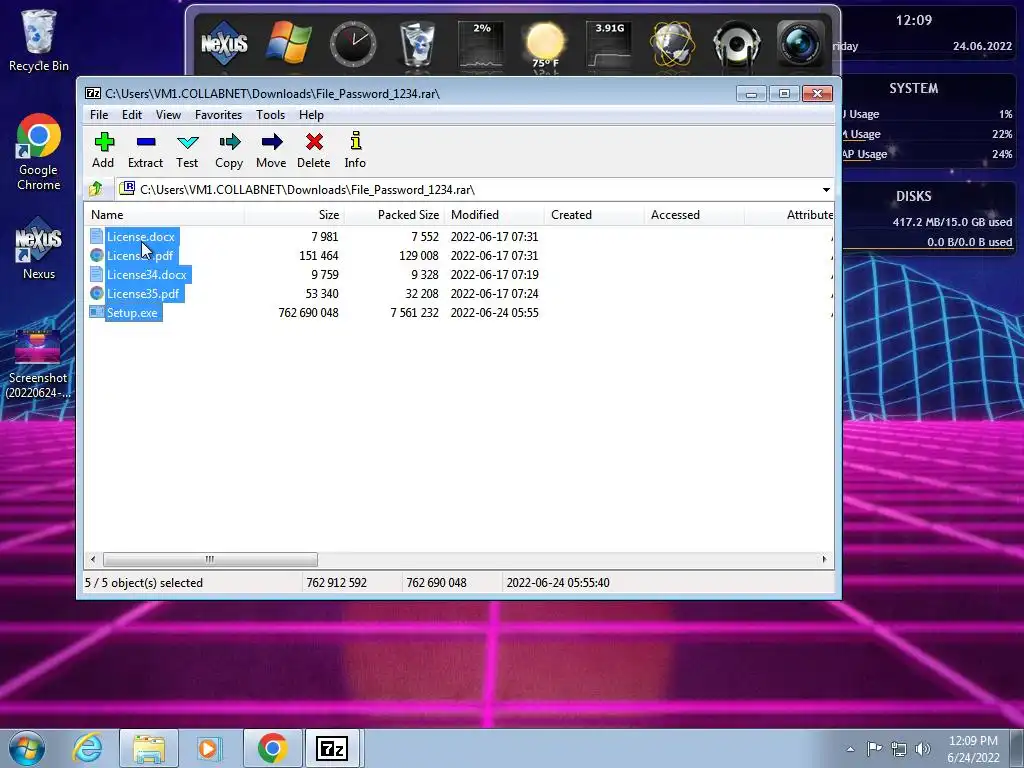This screenshot has width=1024, height=768.
Task: Click the sun weather dock icon
Action: pyautogui.click(x=545, y=43)
